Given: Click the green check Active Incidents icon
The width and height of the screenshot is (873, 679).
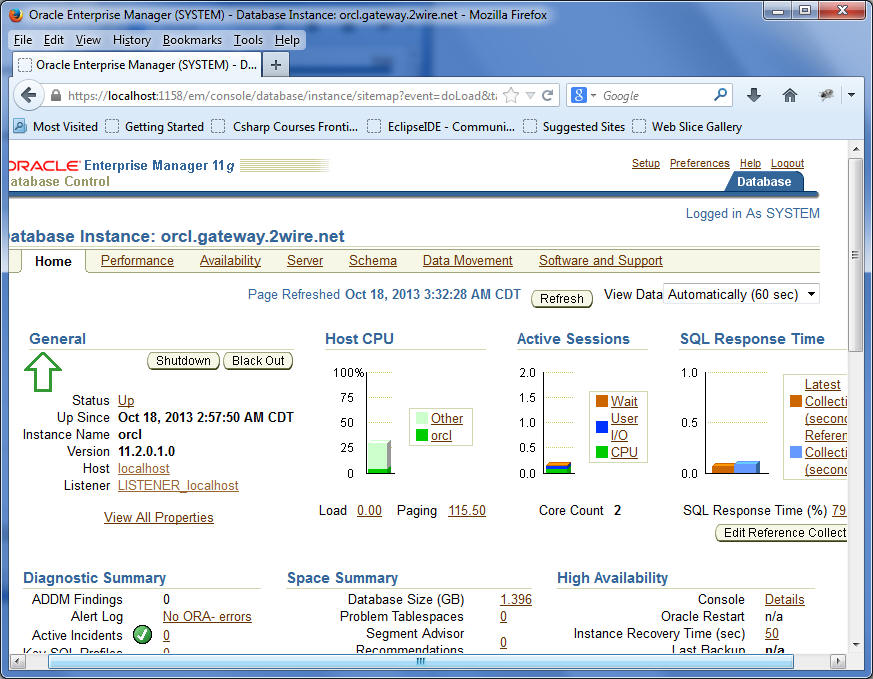Looking at the screenshot, I should (143, 634).
